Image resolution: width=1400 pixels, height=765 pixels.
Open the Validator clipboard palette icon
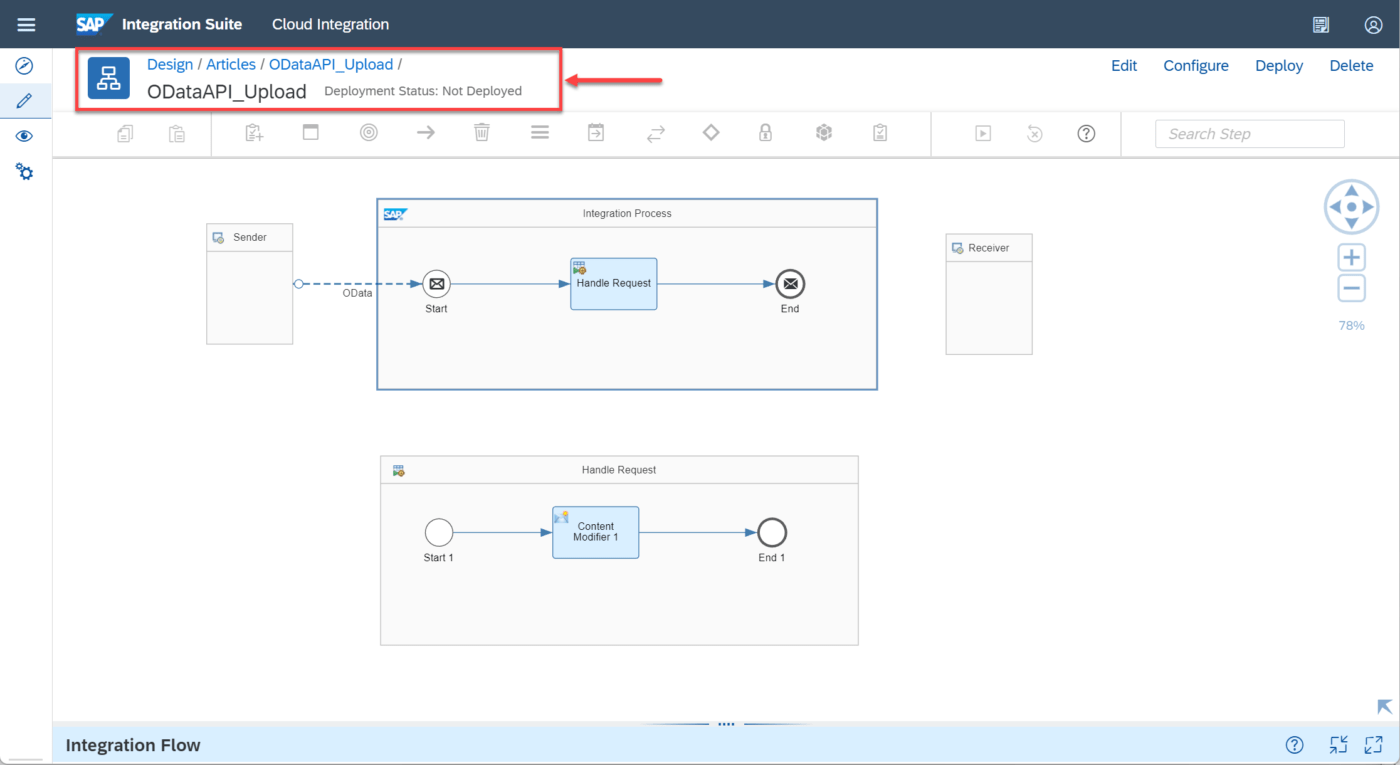[x=880, y=132]
